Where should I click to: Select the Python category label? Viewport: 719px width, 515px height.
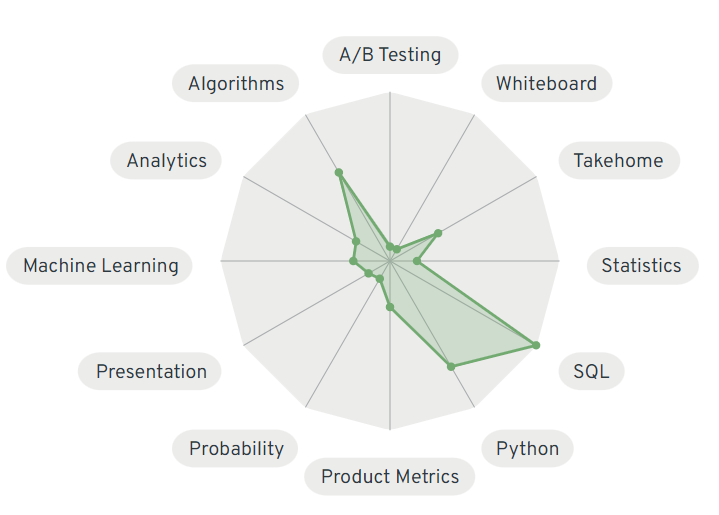tap(527, 448)
